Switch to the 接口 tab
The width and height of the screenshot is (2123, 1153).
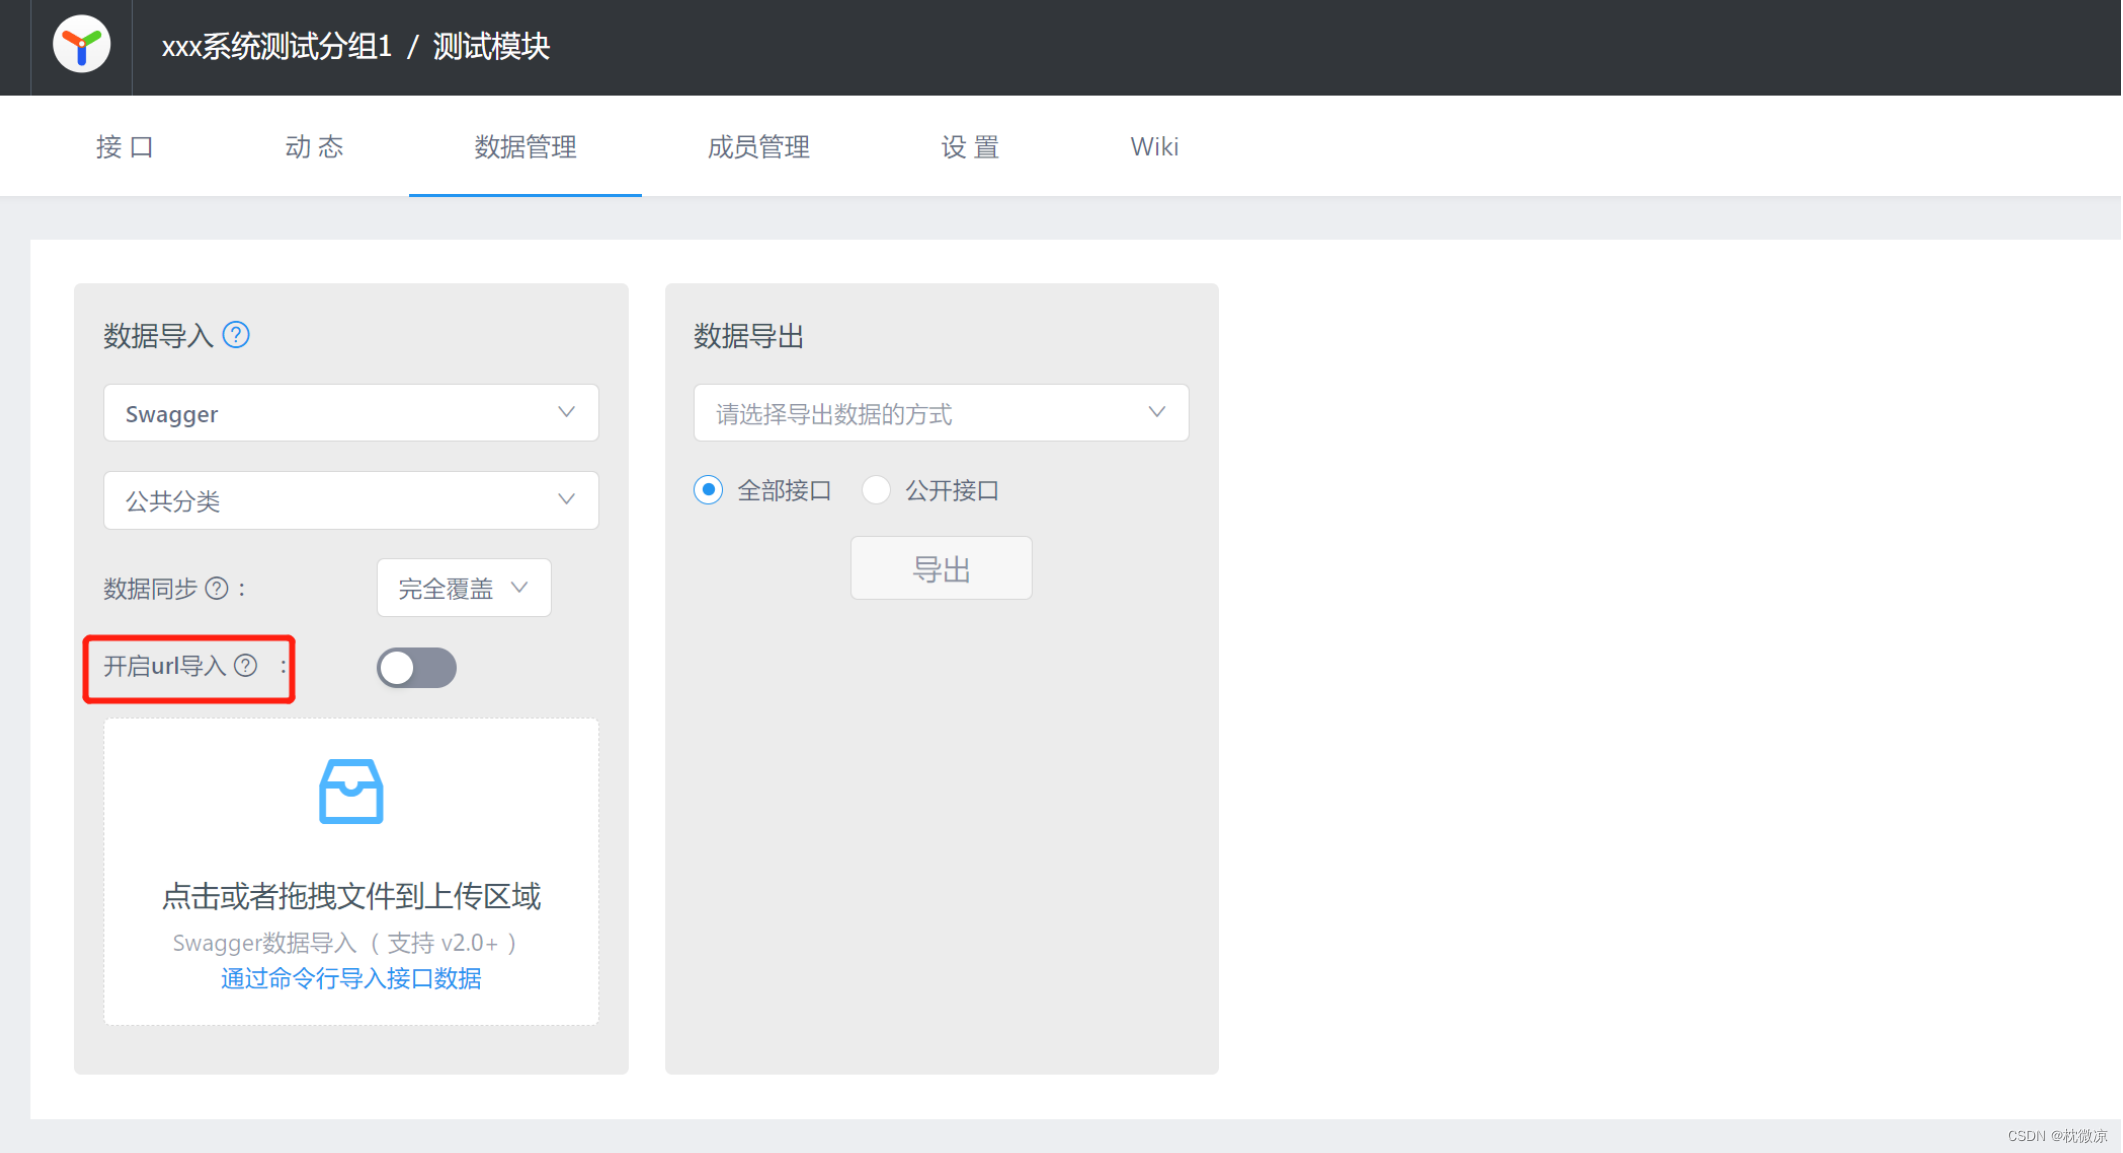pos(125,147)
